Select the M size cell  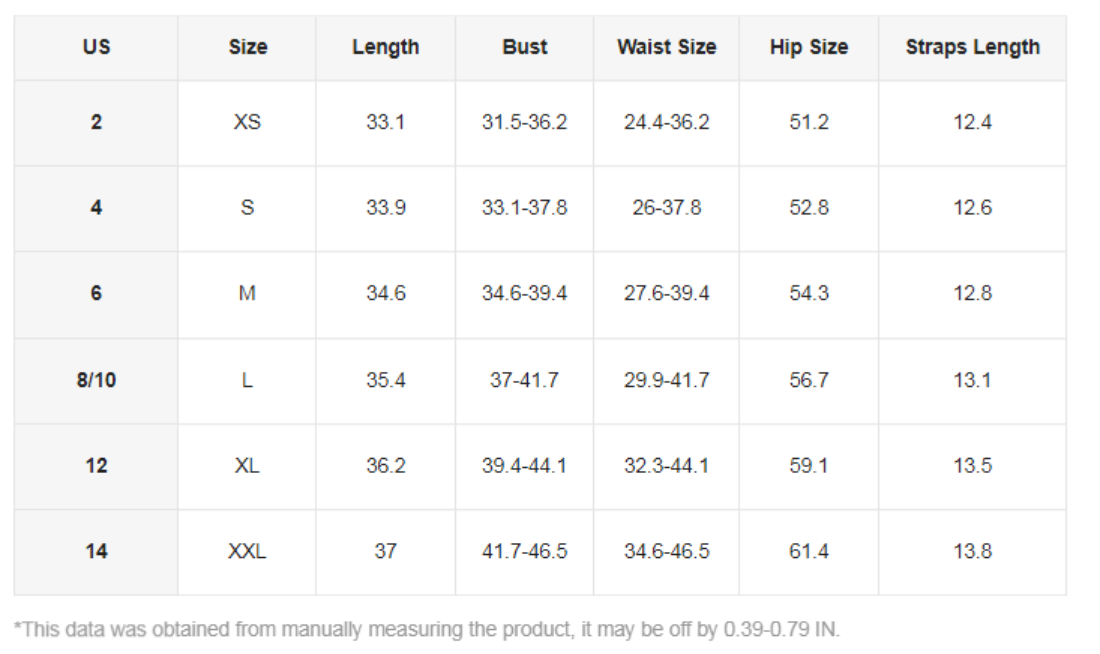247,294
